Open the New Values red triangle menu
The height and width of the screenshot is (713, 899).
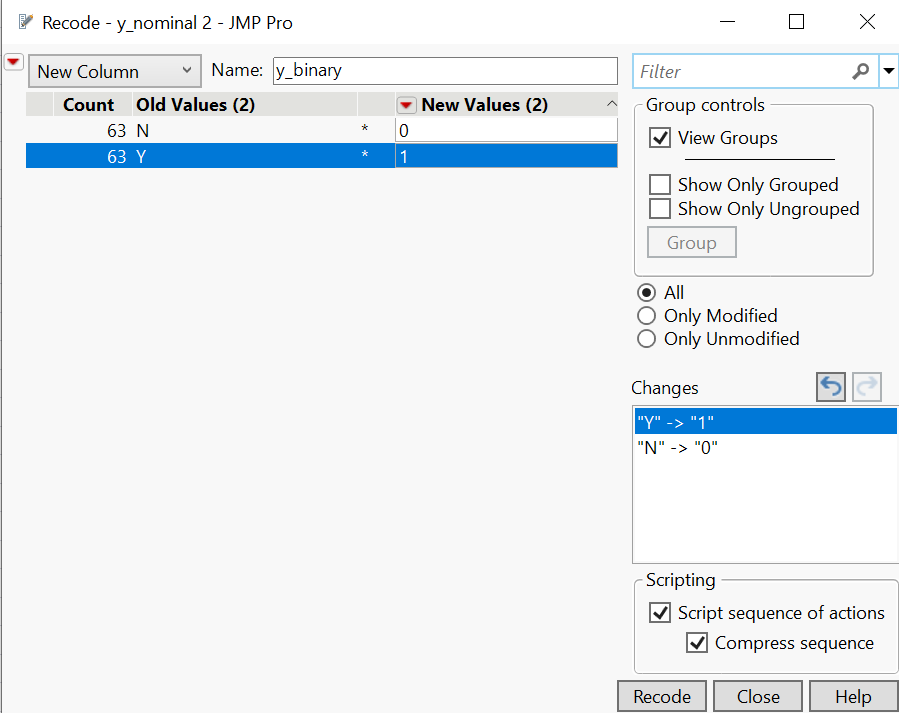(406, 105)
